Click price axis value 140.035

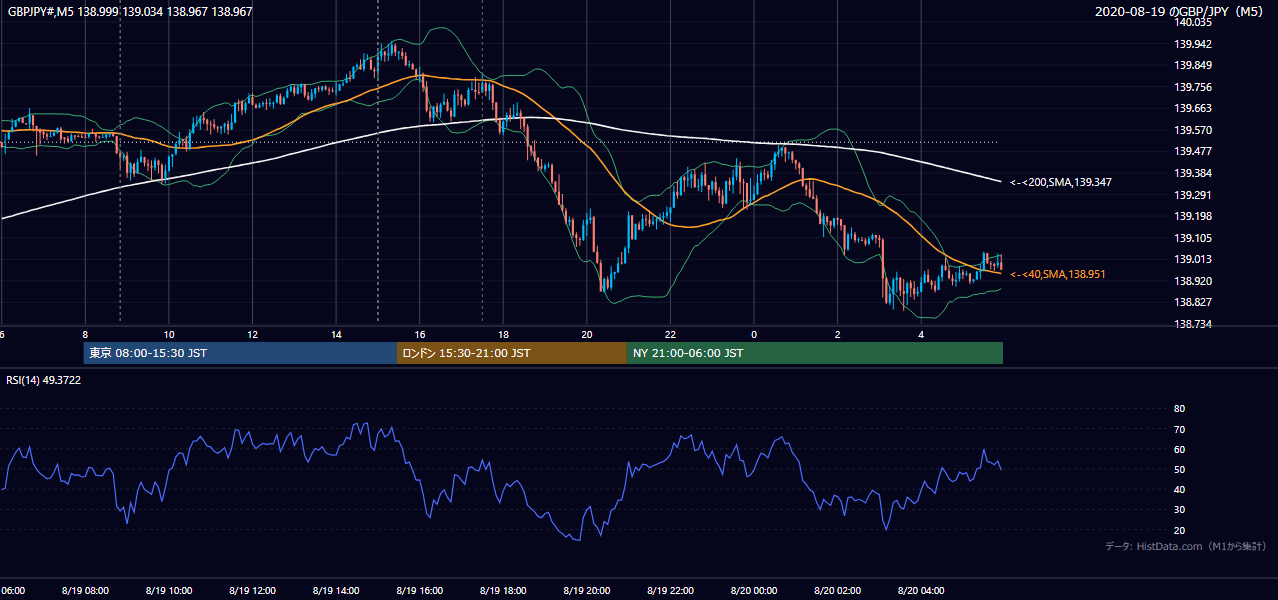point(1193,22)
